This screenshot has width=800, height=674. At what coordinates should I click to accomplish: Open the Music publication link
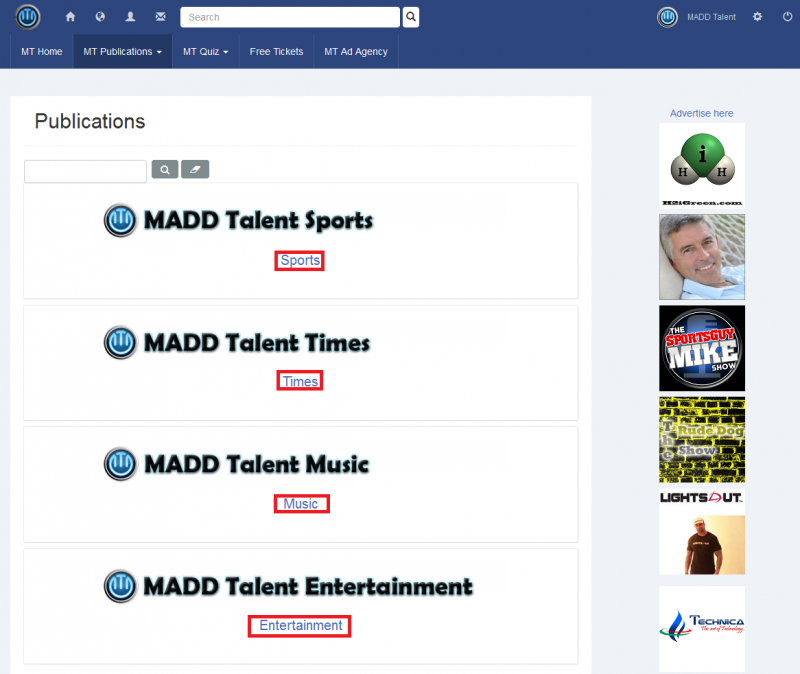[301, 504]
